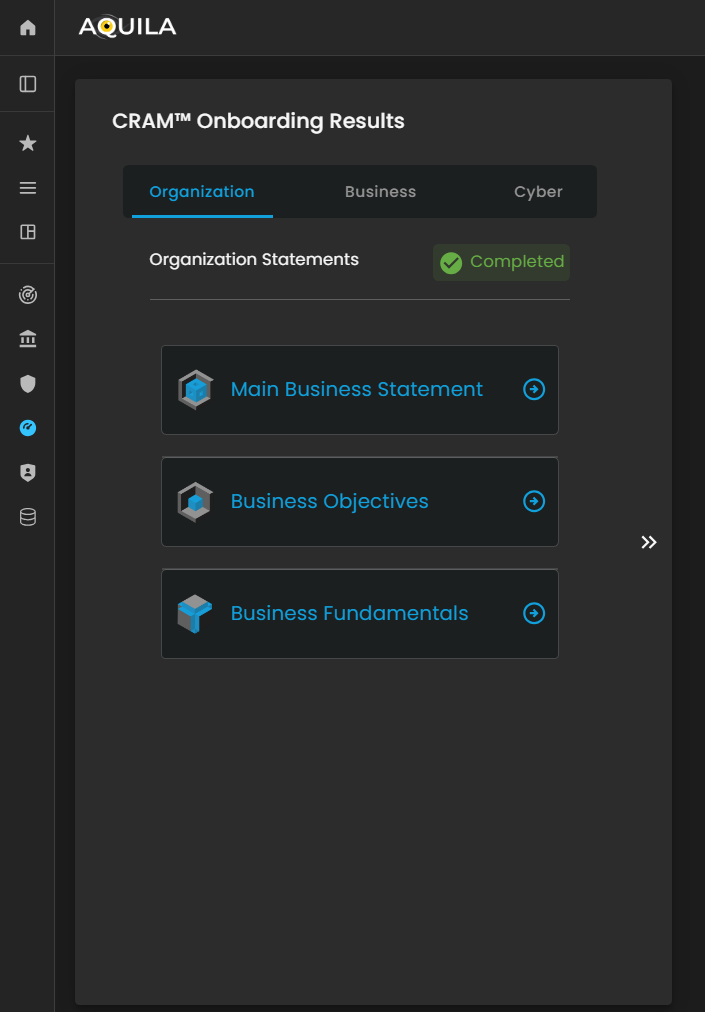The height and width of the screenshot is (1012, 705).
Task: Click the home icon in sidebar
Action: tap(28, 28)
